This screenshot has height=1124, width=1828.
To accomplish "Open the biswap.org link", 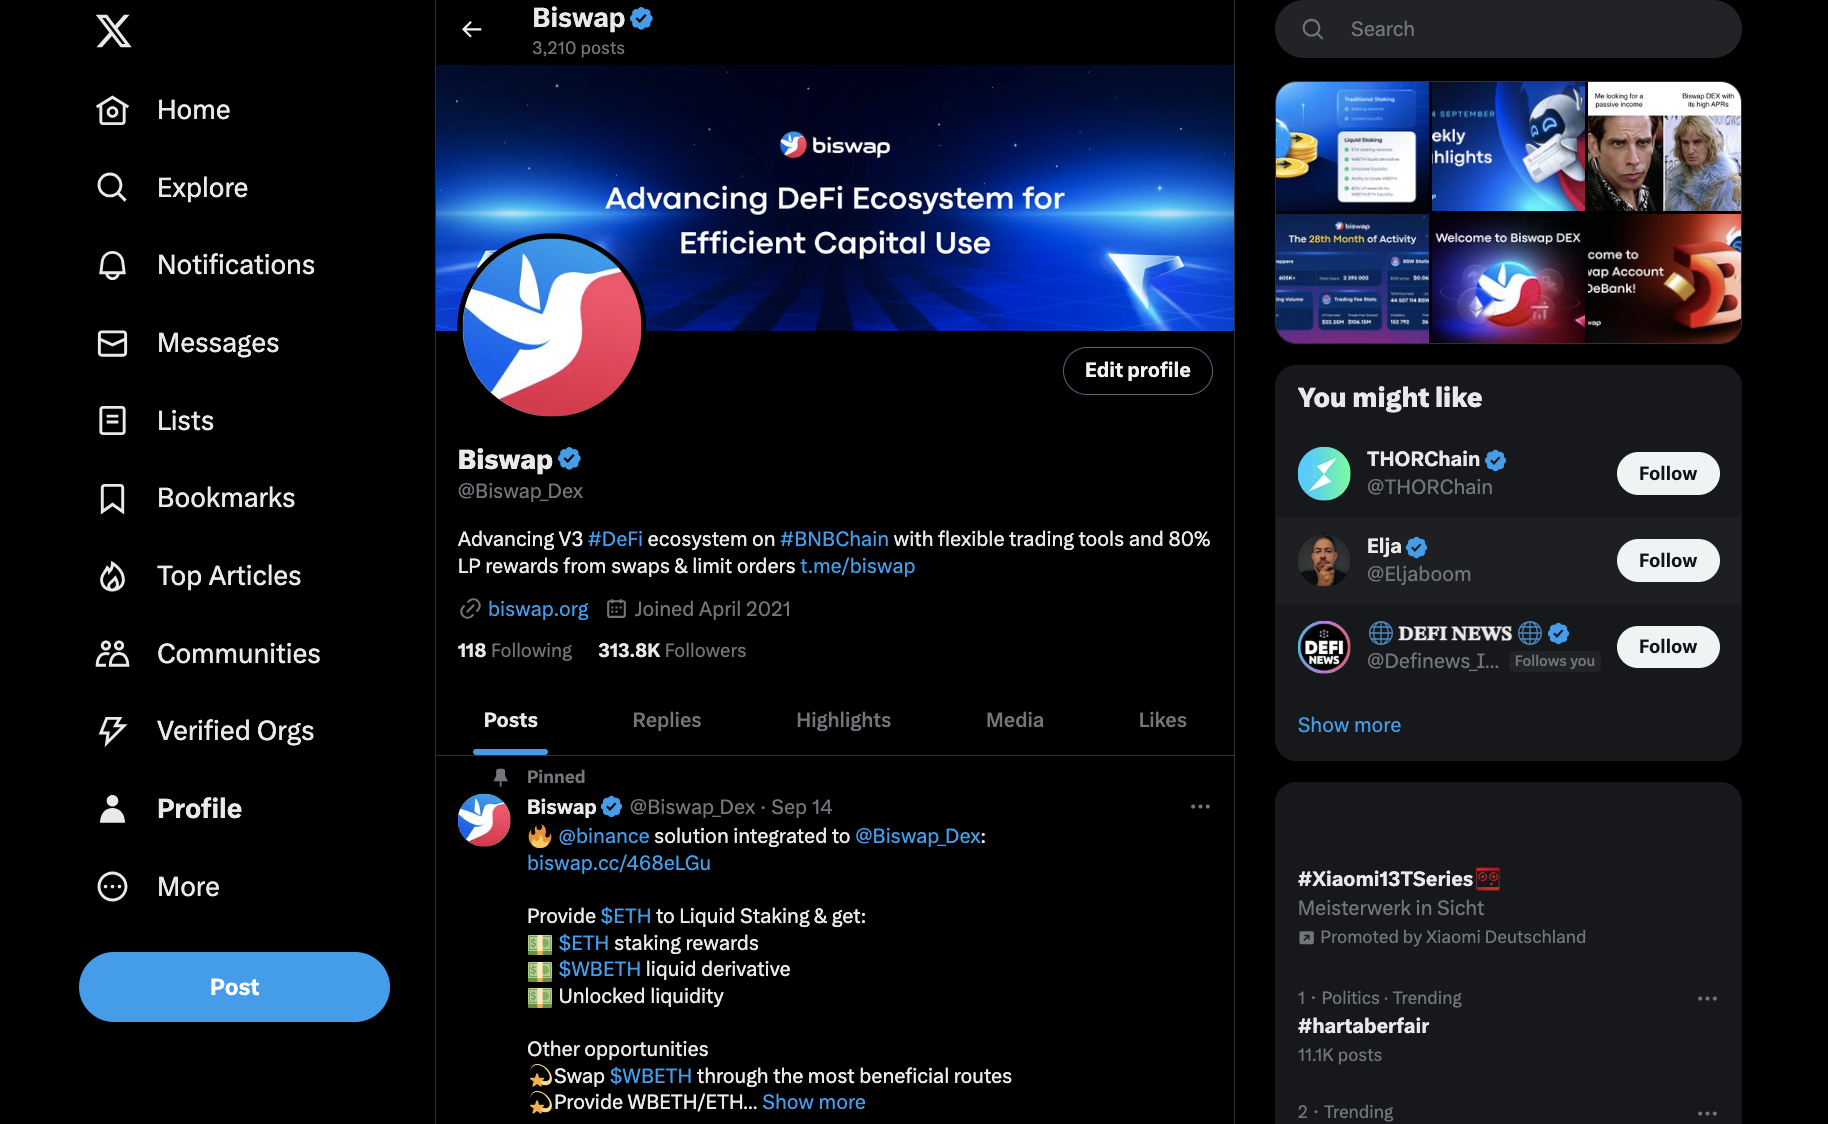I will click(x=538, y=608).
